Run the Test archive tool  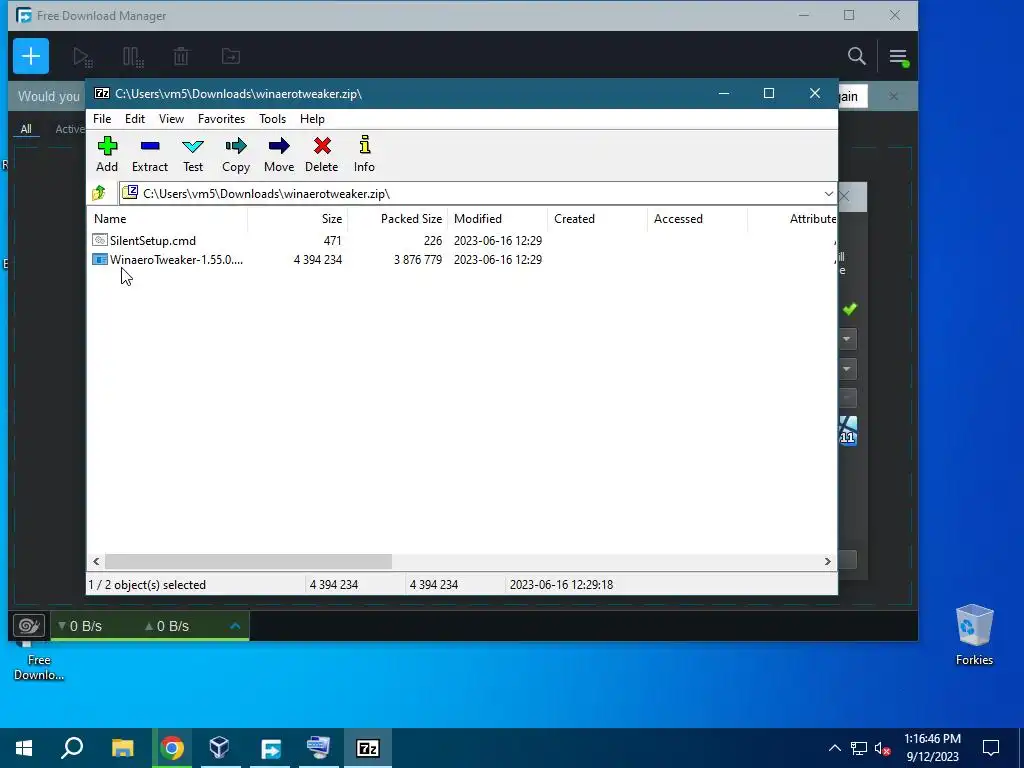coord(193,155)
